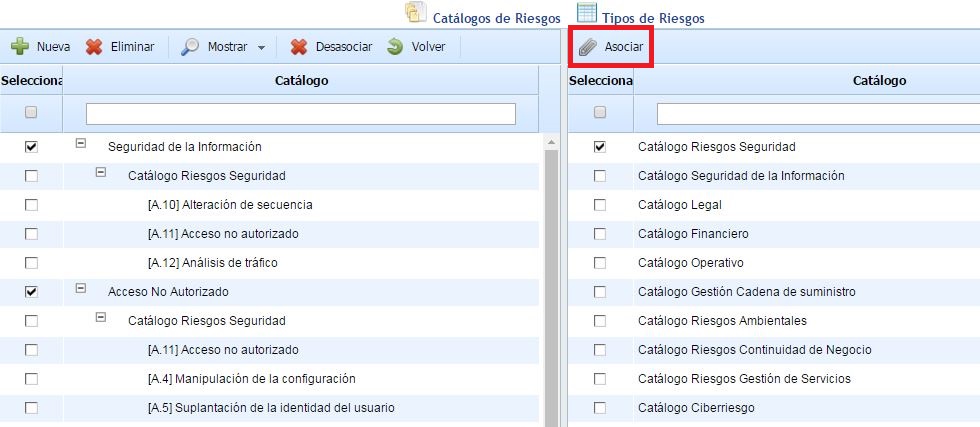Select the [A.12] Análisis de tráfico item
The image size is (980, 427).
click(212, 263)
